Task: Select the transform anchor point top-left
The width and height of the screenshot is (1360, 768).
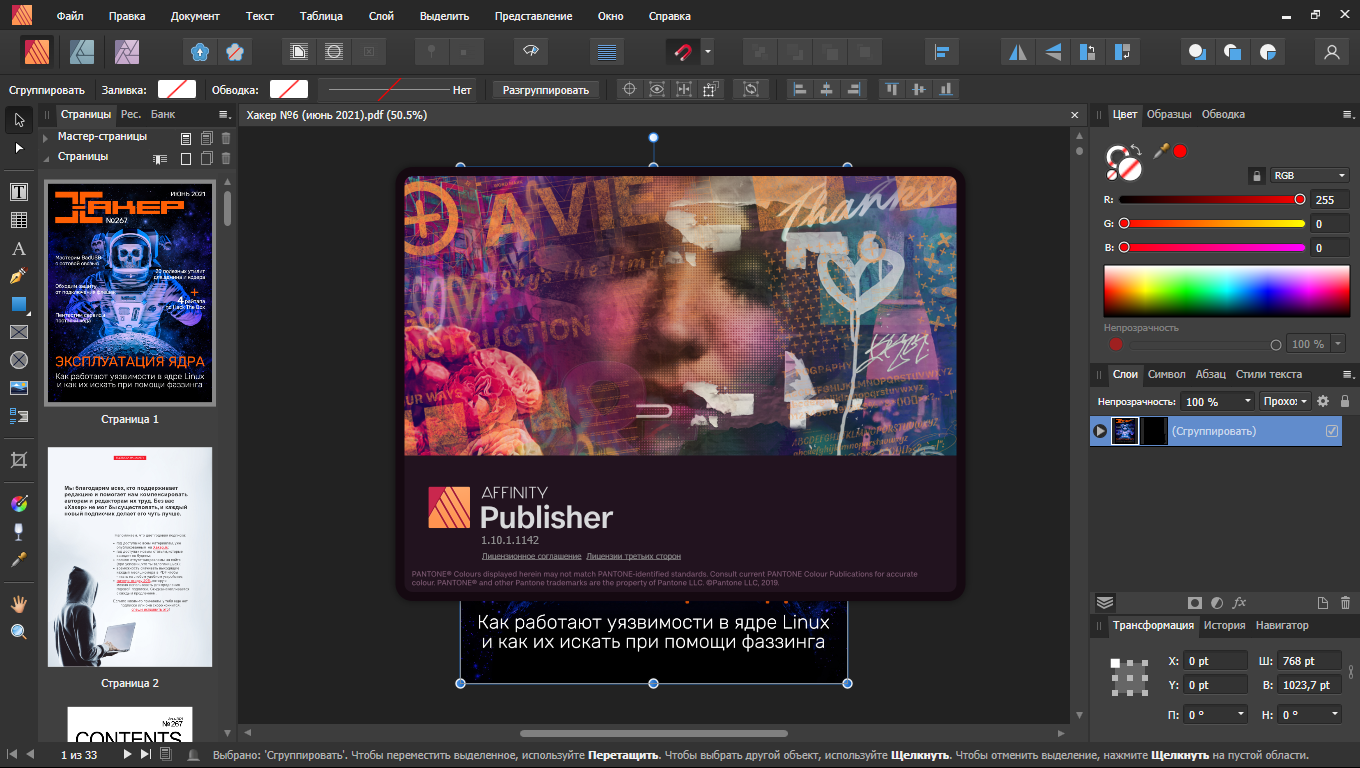Action: (1116, 663)
